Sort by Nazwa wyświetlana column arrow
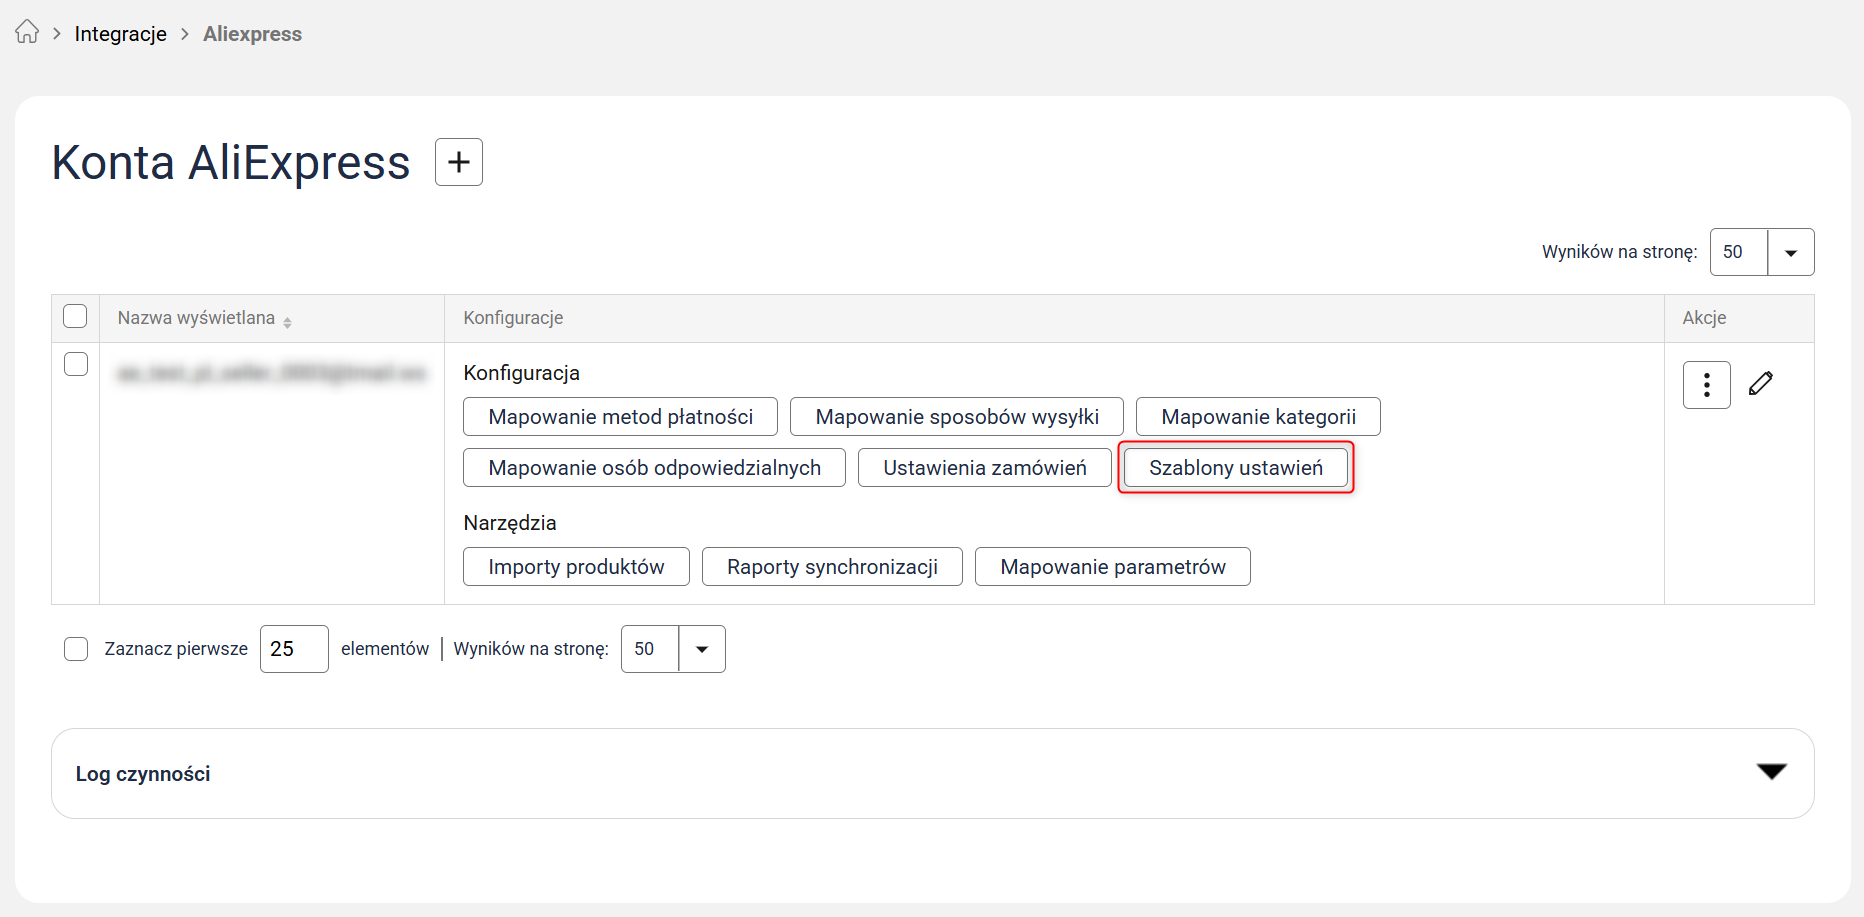1864x917 pixels. (x=287, y=322)
